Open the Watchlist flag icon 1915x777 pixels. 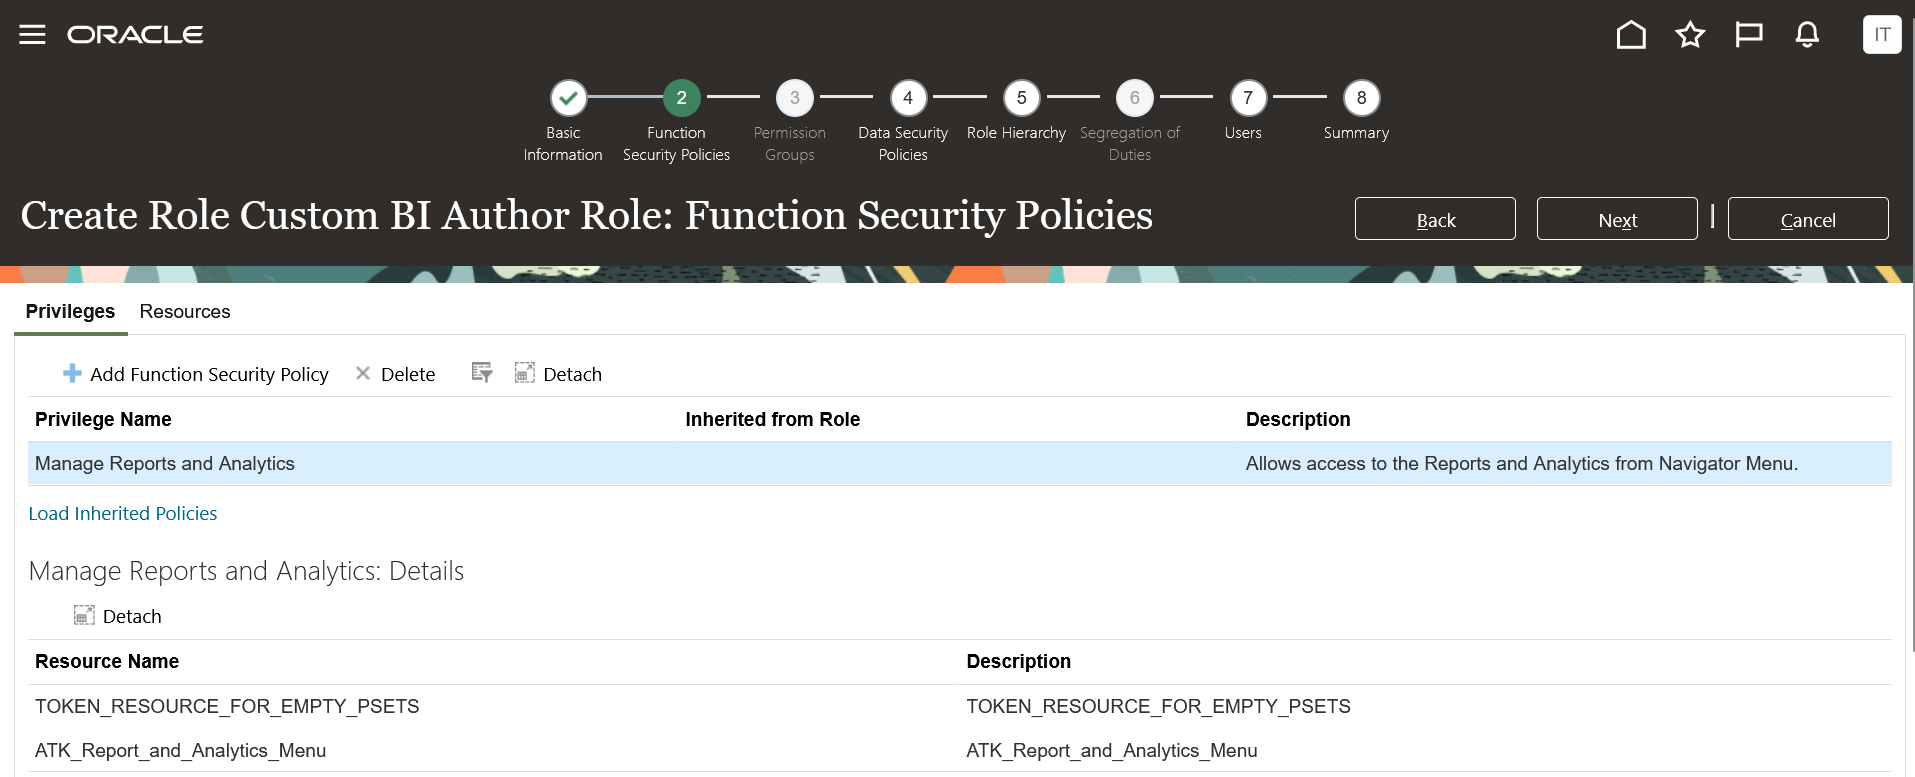click(1748, 35)
